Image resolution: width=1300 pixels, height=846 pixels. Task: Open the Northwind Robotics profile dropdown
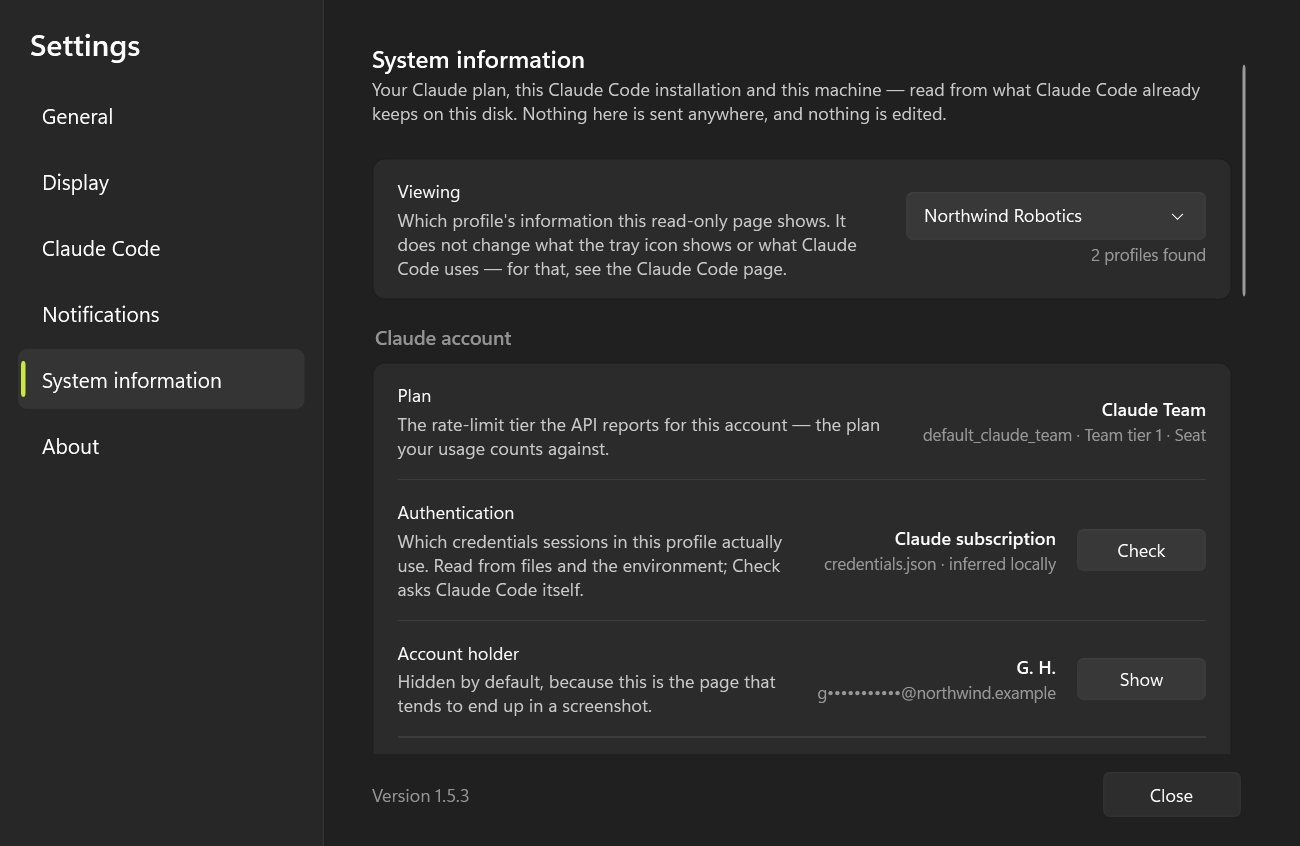coord(1055,216)
